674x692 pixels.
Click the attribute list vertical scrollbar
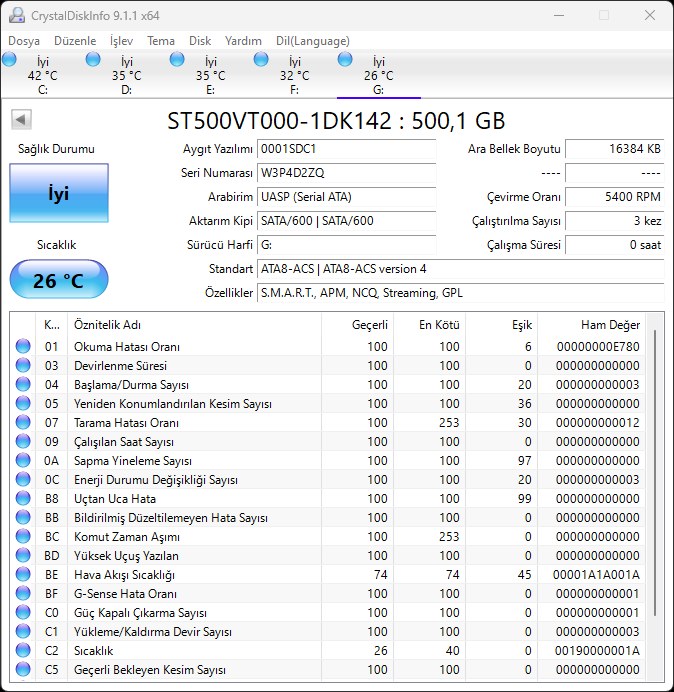coord(655,472)
